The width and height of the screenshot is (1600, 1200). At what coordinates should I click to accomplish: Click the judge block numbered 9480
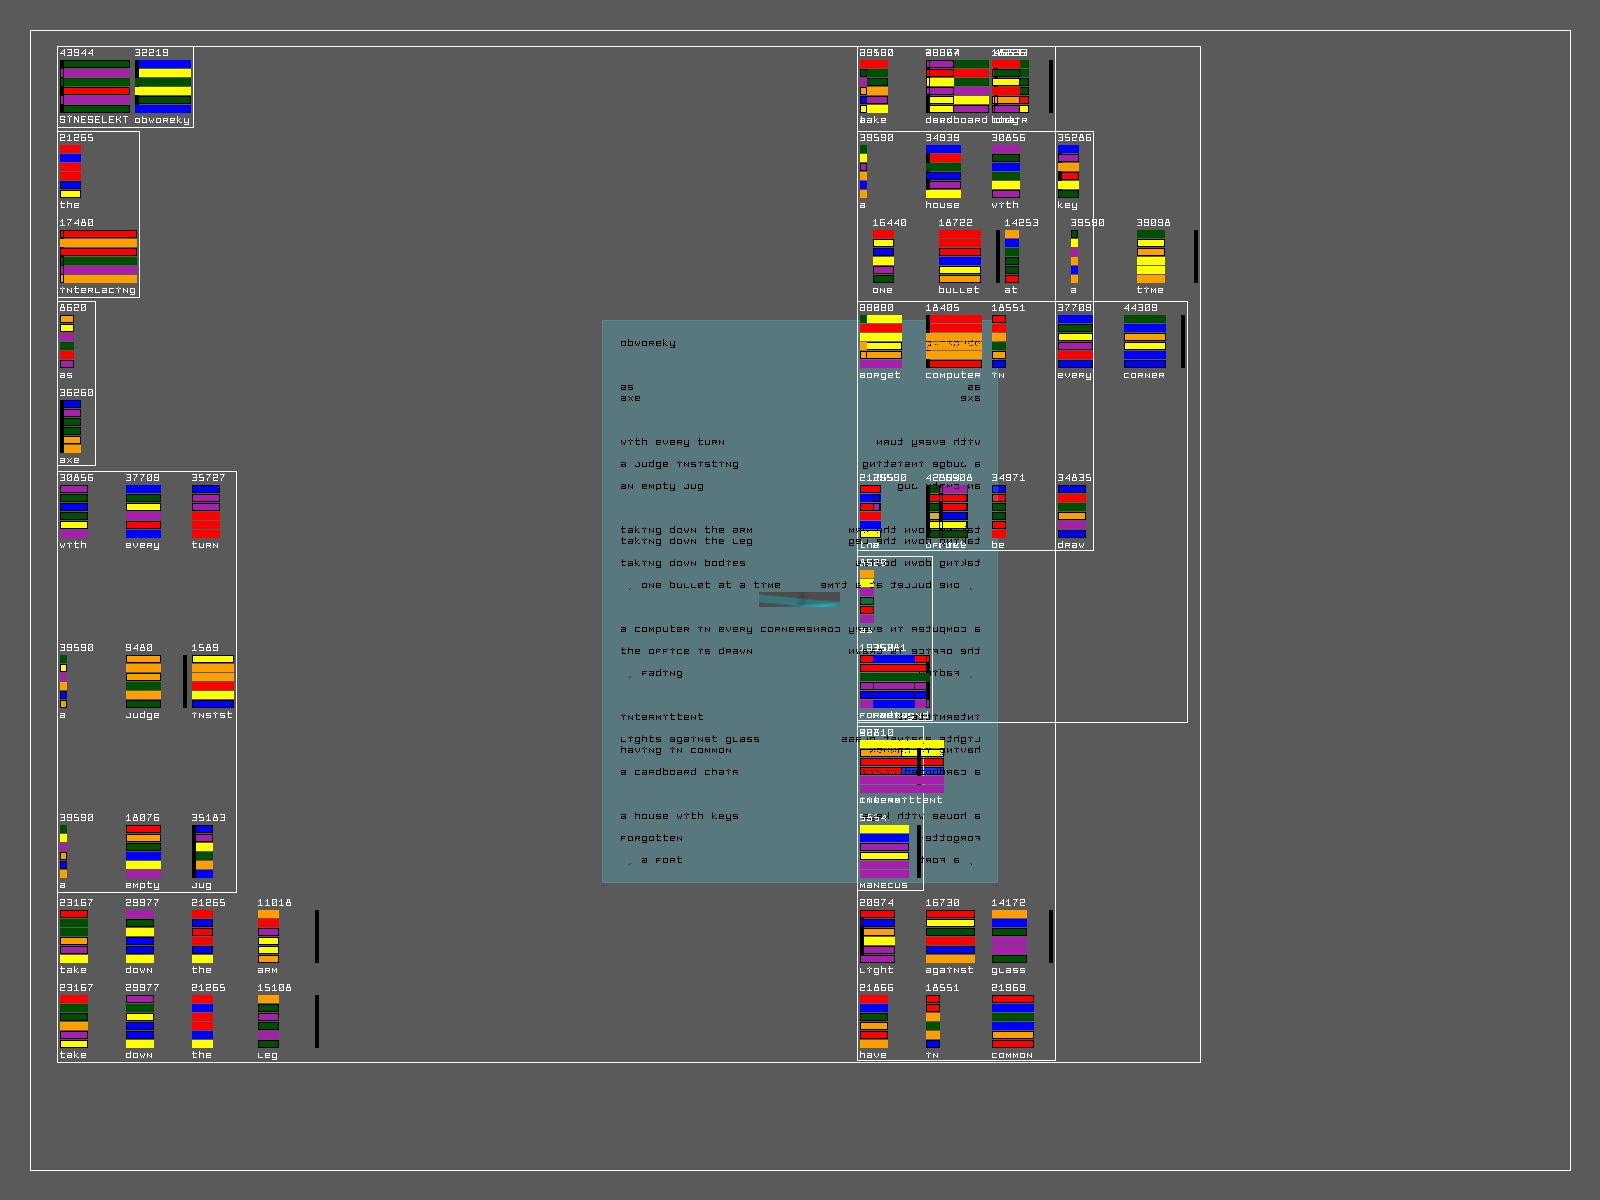143,682
